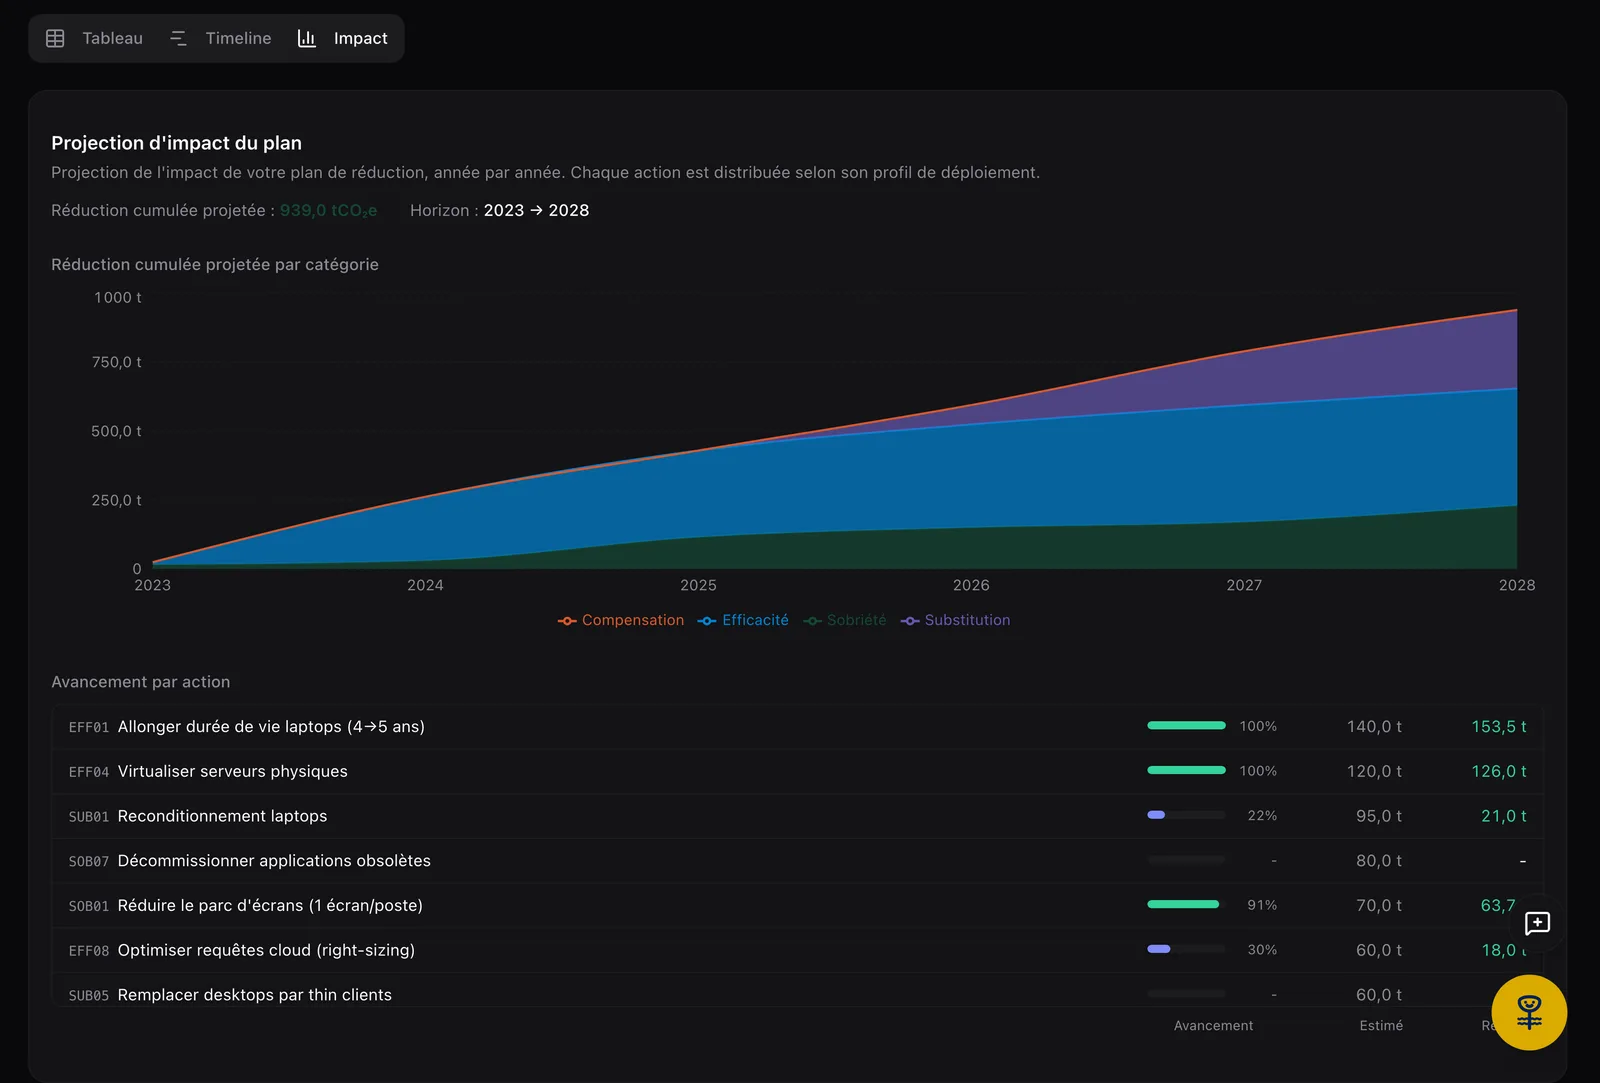Click the Tableau grid icon
1600x1083 pixels.
[55, 38]
